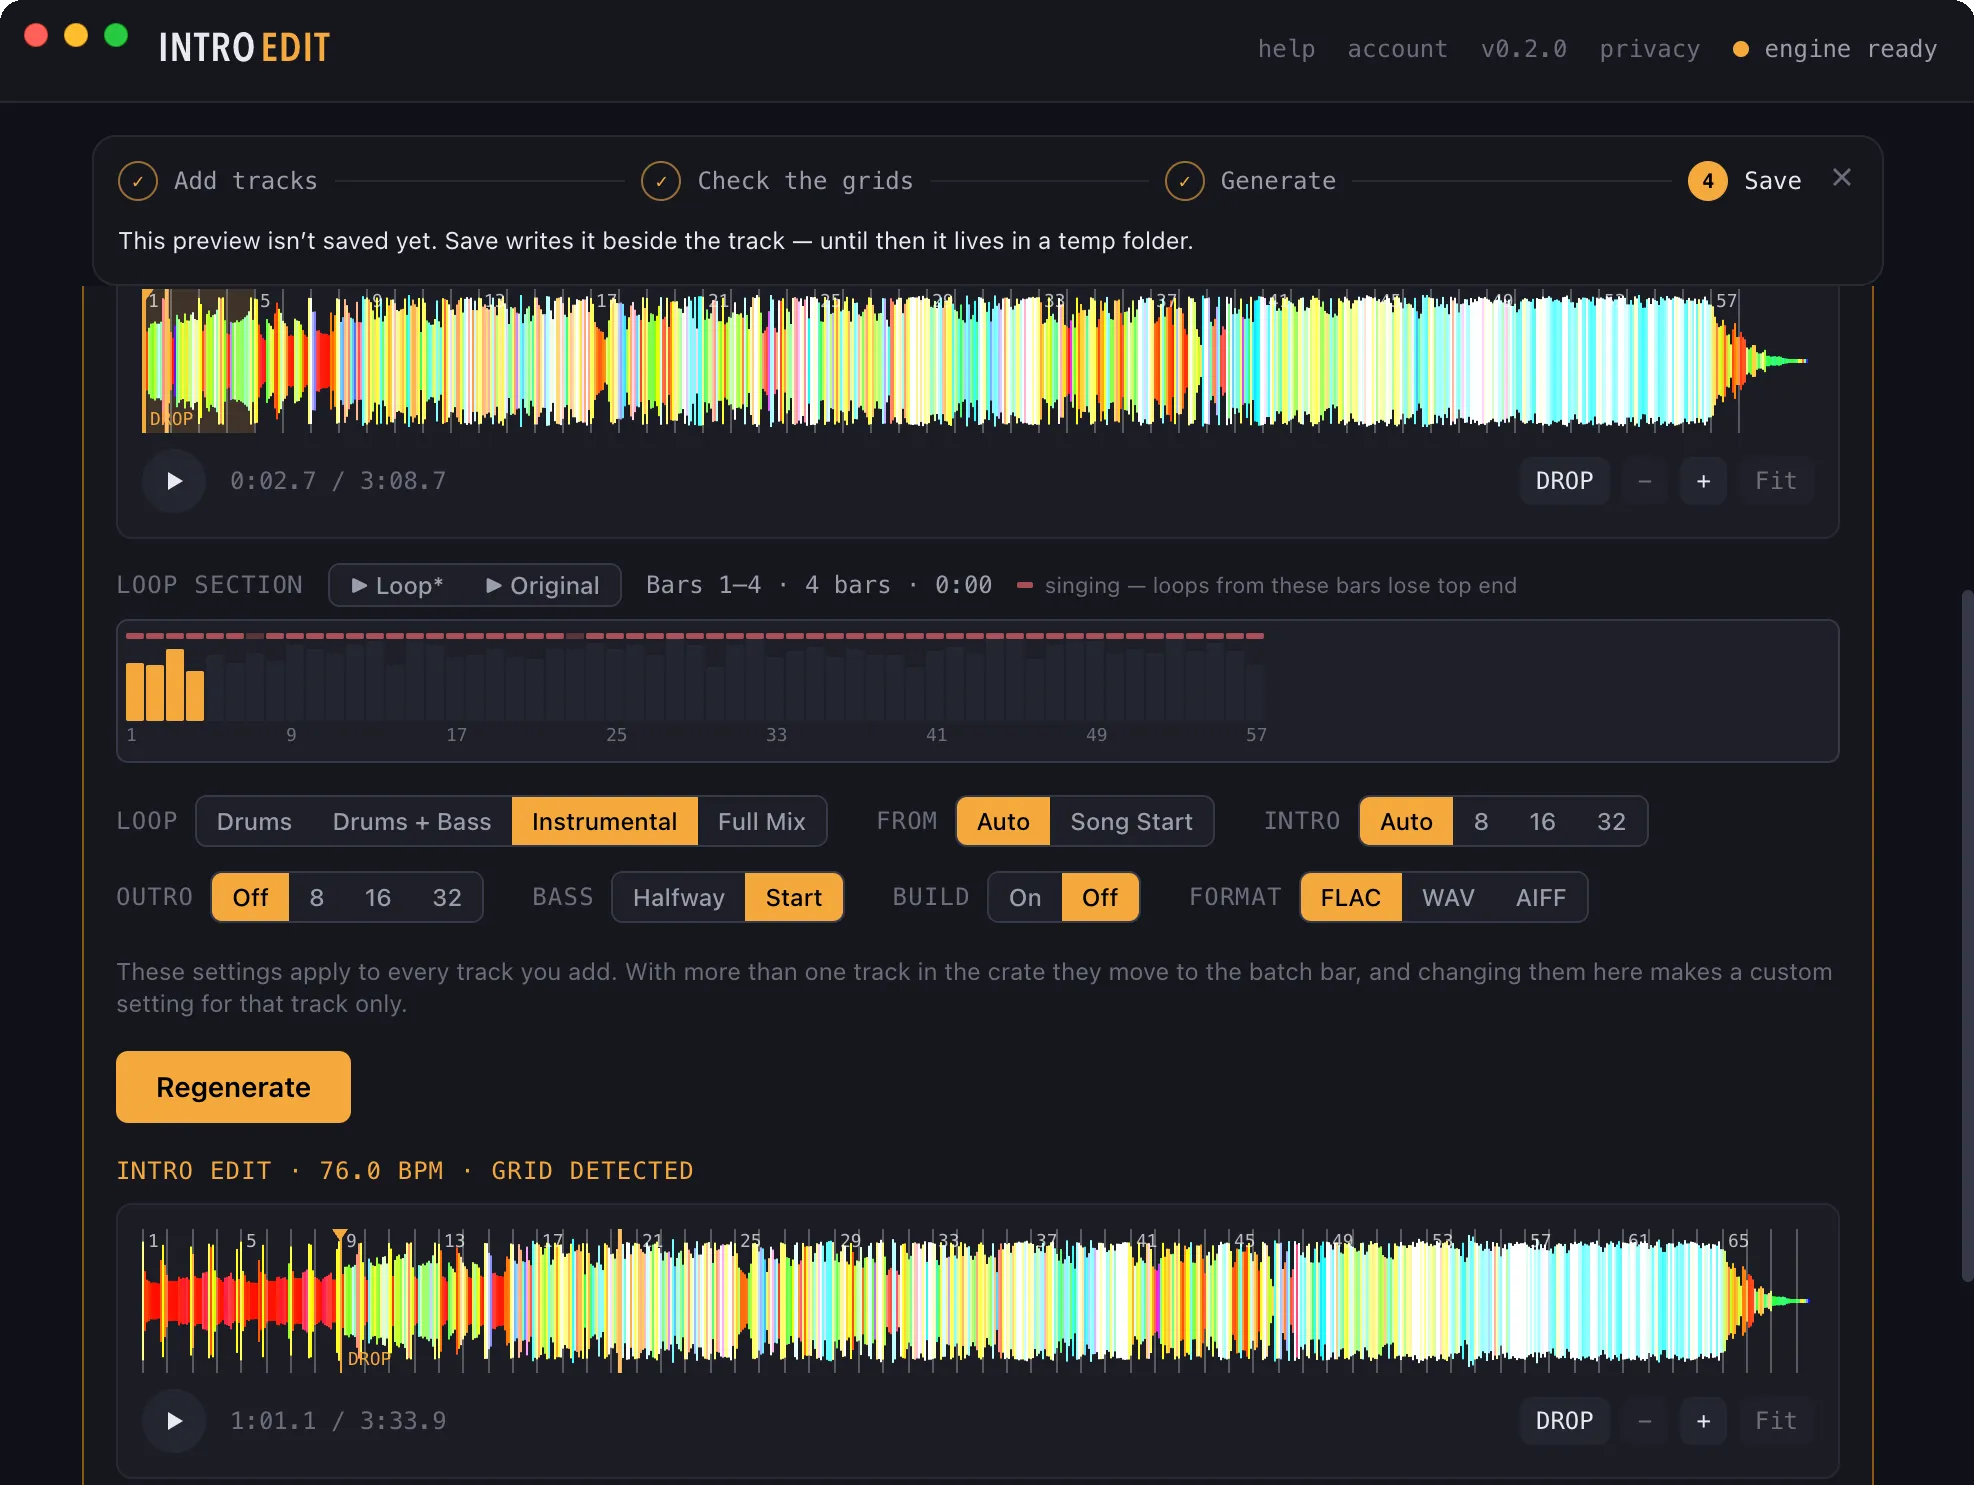Jump to DROP on the intro edit waveform
The image size is (1974, 1485).
[x=1564, y=1421]
